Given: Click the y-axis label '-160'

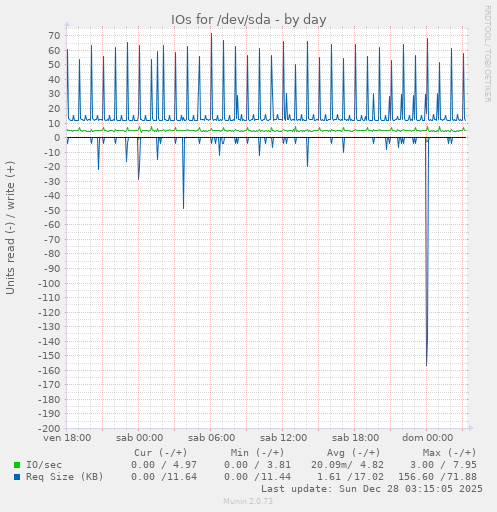Looking at the screenshot, I should pos(49,371).
